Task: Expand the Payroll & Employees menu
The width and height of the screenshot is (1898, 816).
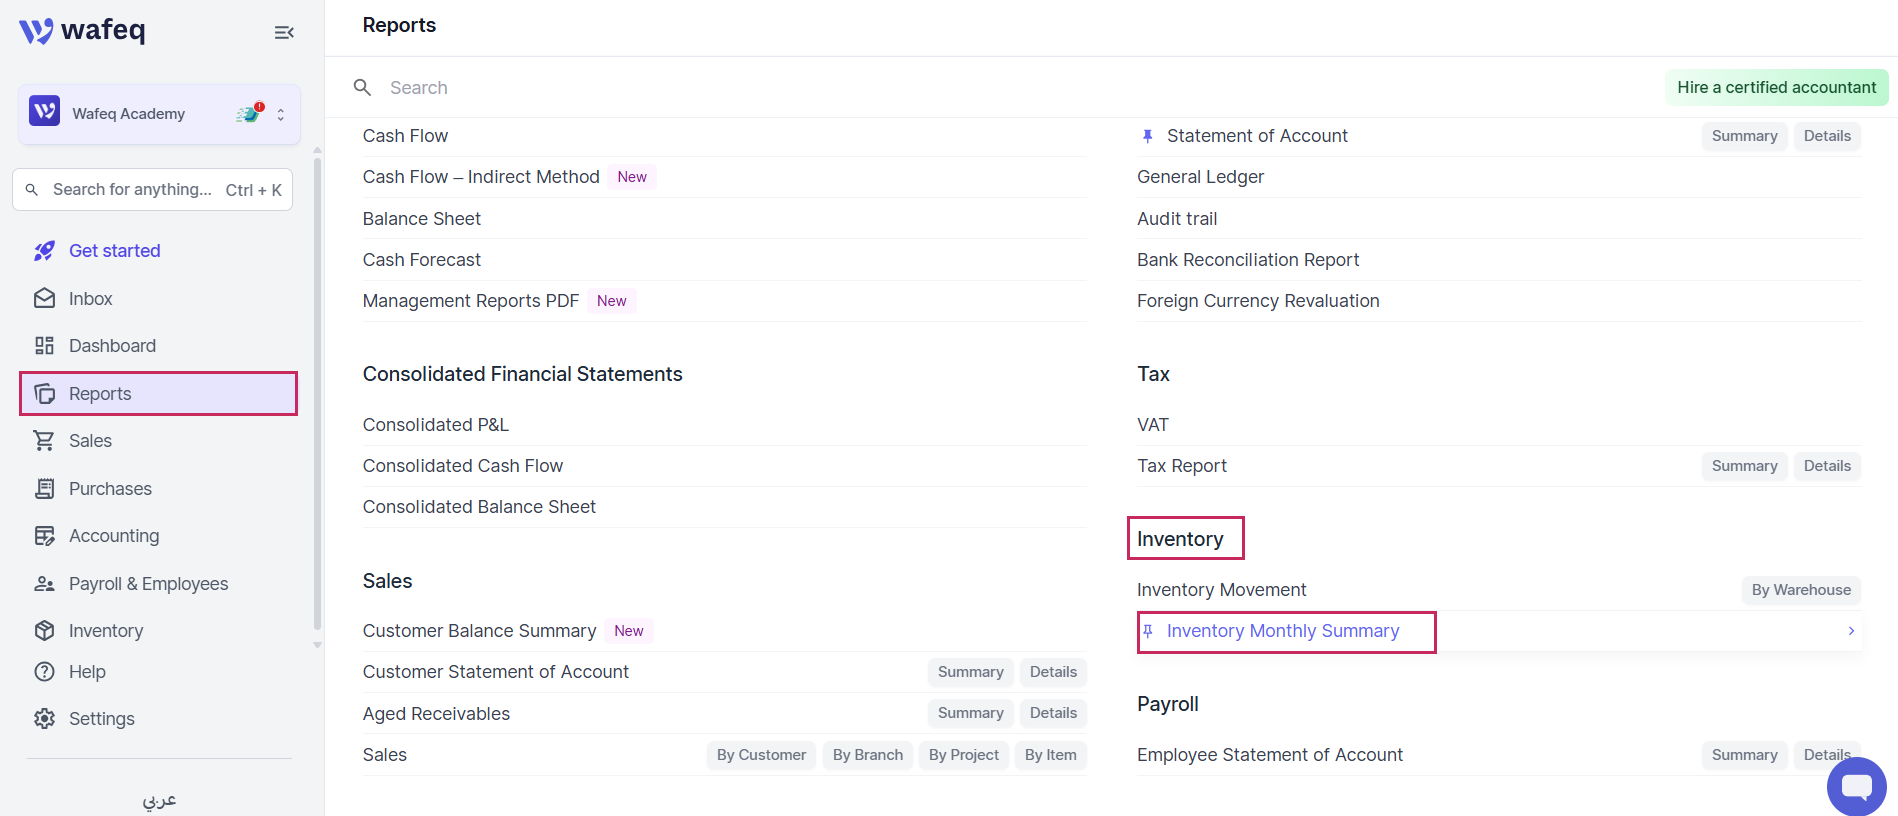Action: click(x=148, y=584)
